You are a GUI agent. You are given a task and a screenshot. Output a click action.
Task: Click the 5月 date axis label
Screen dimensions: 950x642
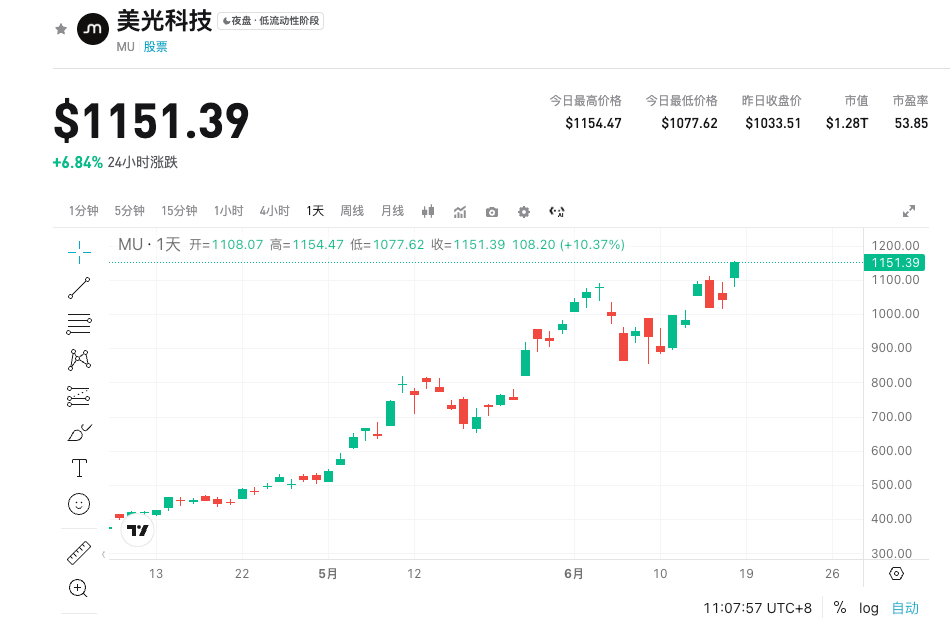tap(328, 574)
